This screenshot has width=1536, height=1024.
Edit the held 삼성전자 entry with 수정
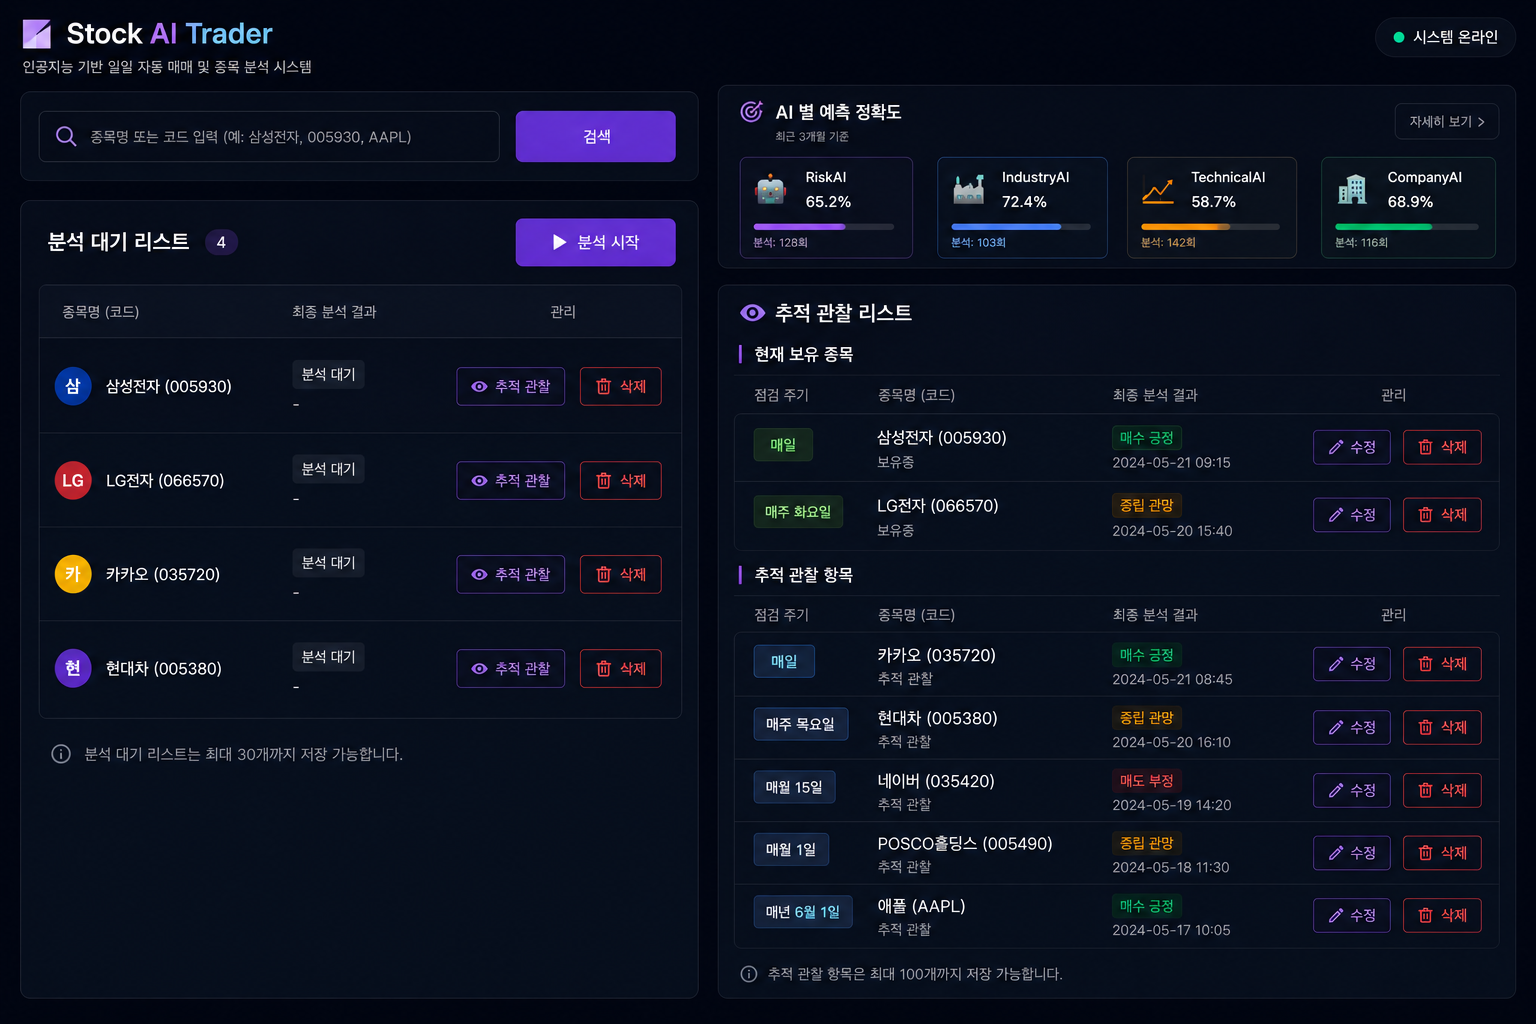pos(1352,447)
